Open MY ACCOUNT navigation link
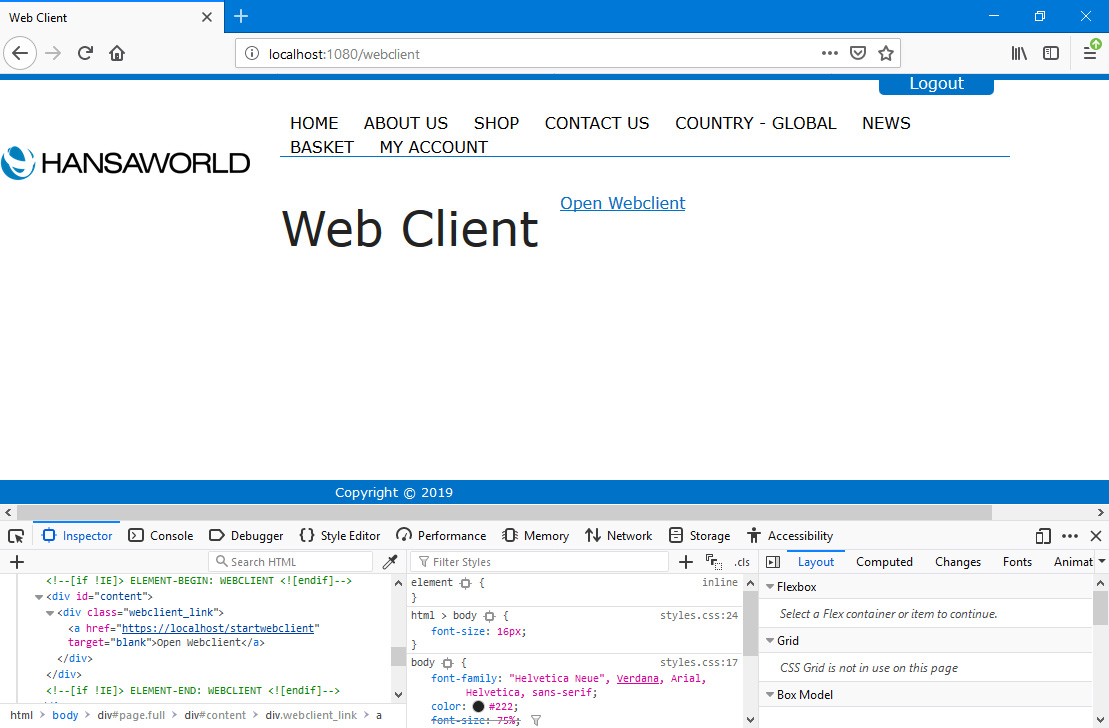The image size is (1109, 728). (434, 147)
